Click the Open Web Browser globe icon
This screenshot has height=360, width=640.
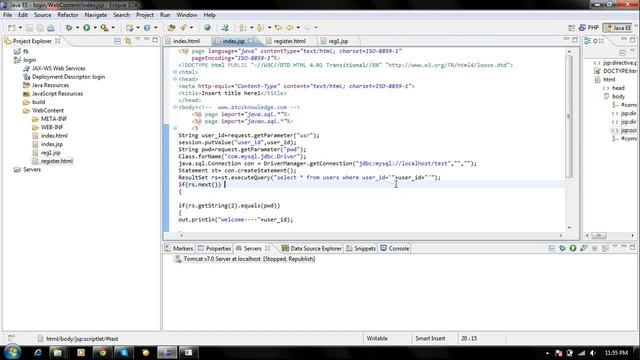tap(207, 28)
